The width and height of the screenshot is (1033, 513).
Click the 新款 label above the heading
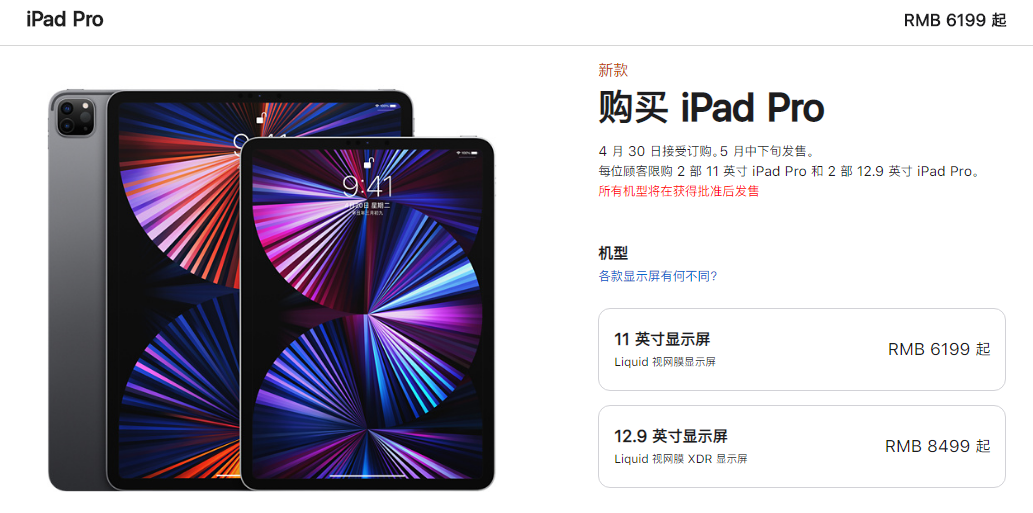613,70
